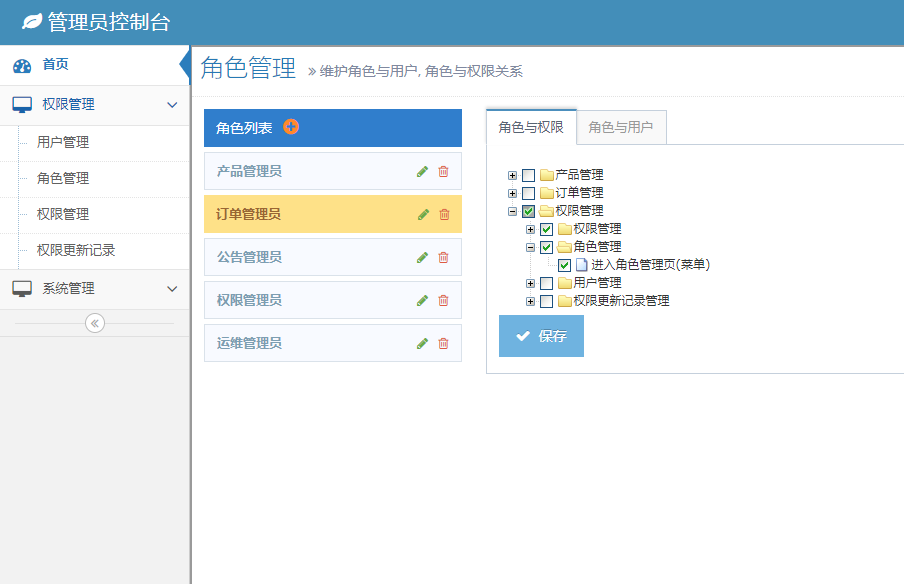Collapse the 角色管理 tree node

pyautogui.click(x=530, y=247)
